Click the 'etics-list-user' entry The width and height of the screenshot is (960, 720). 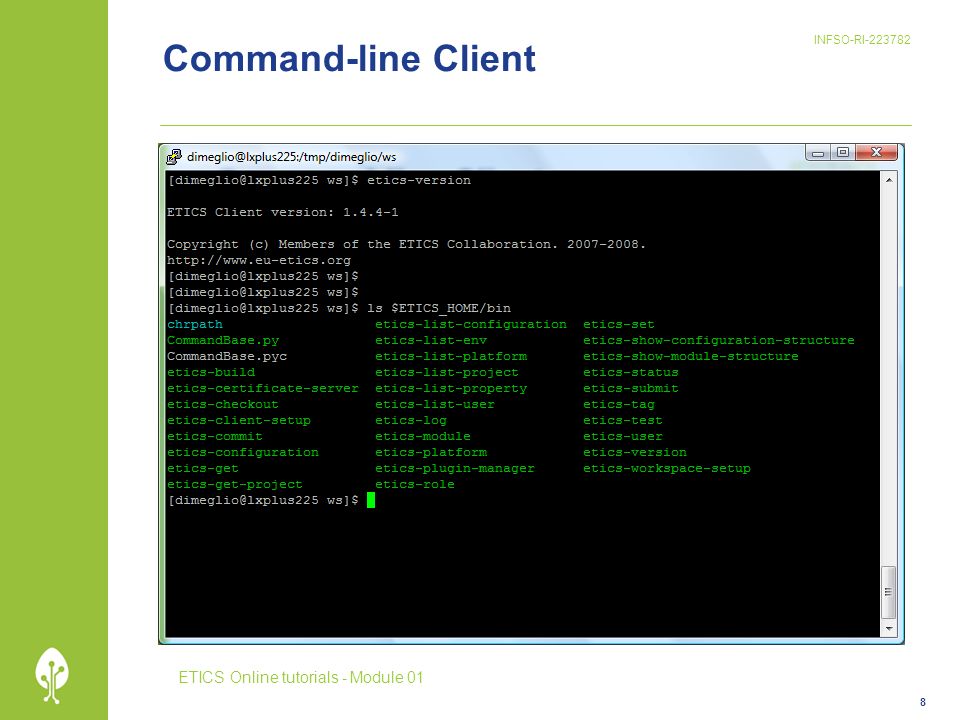pos(435,404)
